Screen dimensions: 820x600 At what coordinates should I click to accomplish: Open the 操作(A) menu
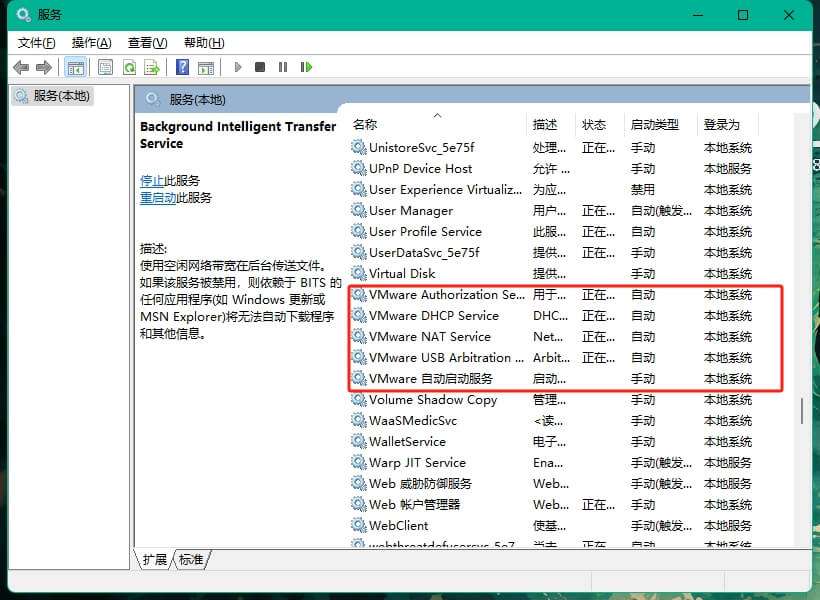92,42
